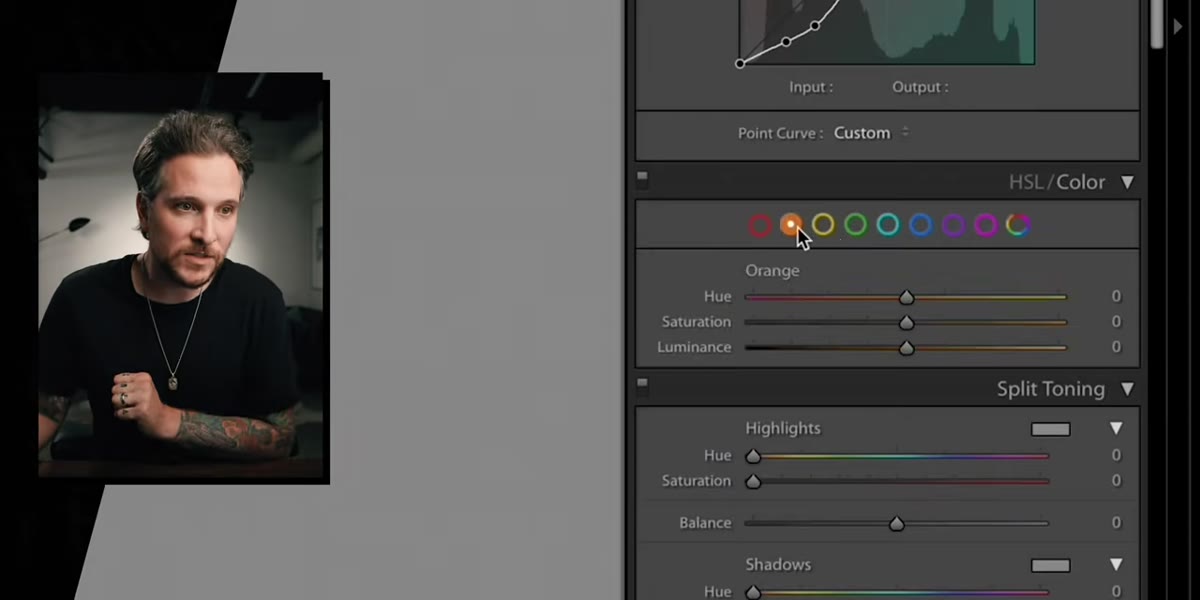This screenshot has width=1200, height=600.
Task: Select the All colors multicolor circle
Action: click(1018, 225)
